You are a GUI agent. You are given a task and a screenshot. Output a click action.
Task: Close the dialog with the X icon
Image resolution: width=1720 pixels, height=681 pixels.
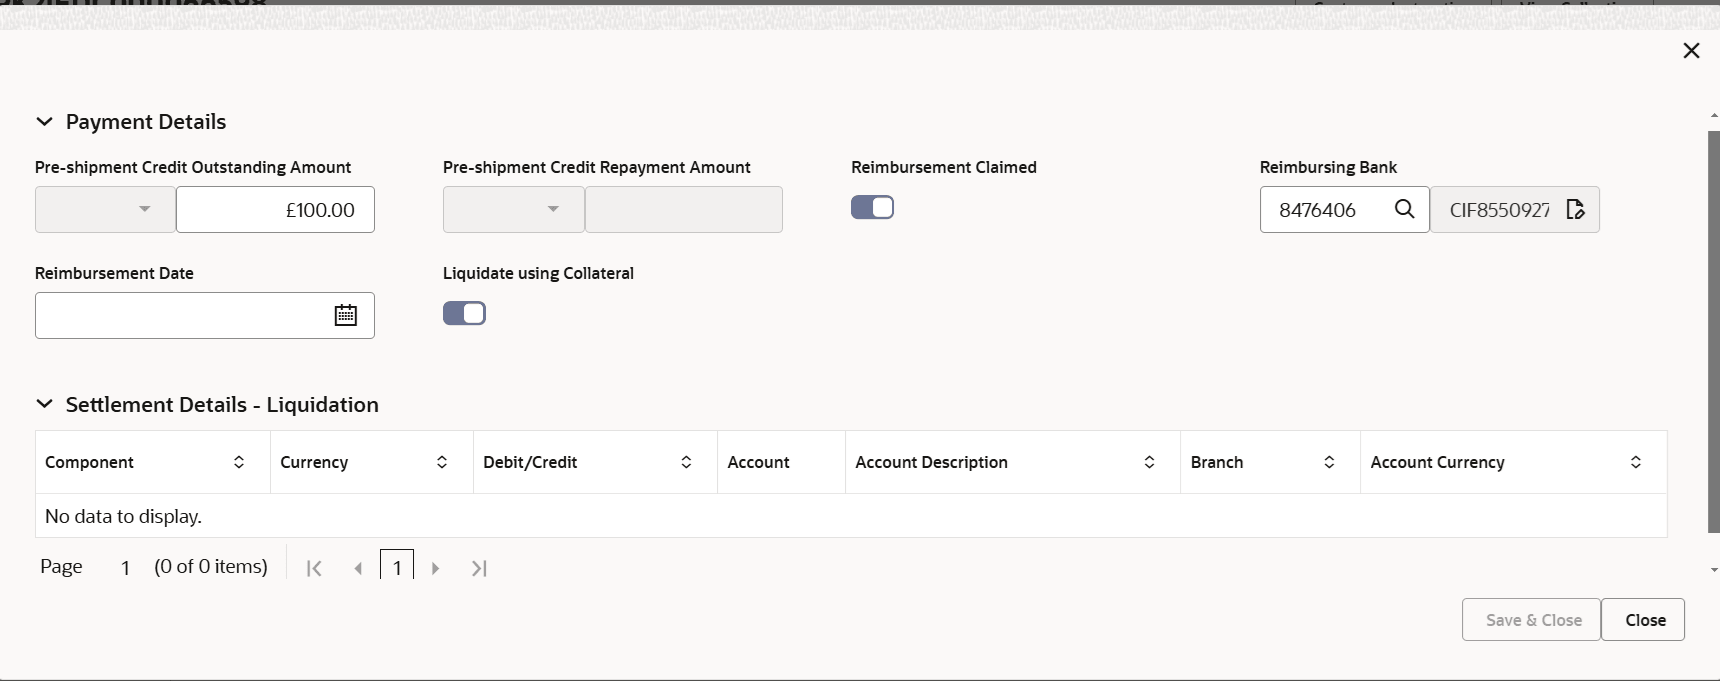pyautogui.click(x=1691, y=50)
